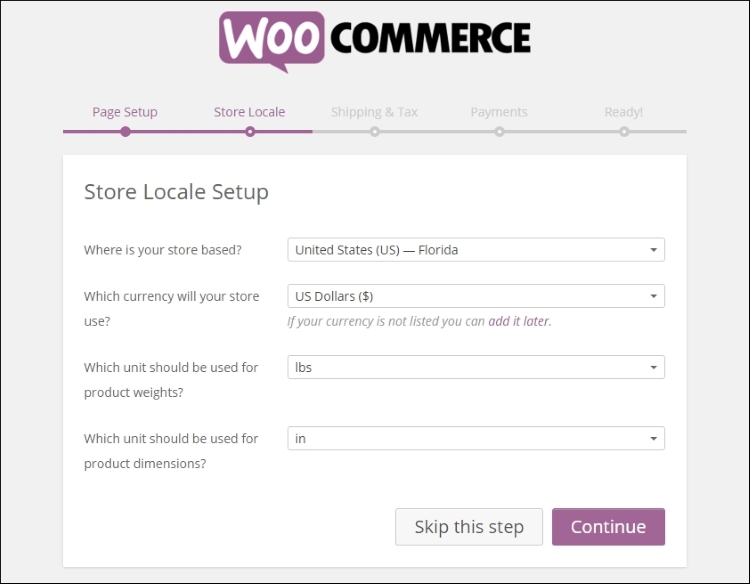
Task: Expand the product dimensions unit dropdown (in)
Action: click(475, 438)
